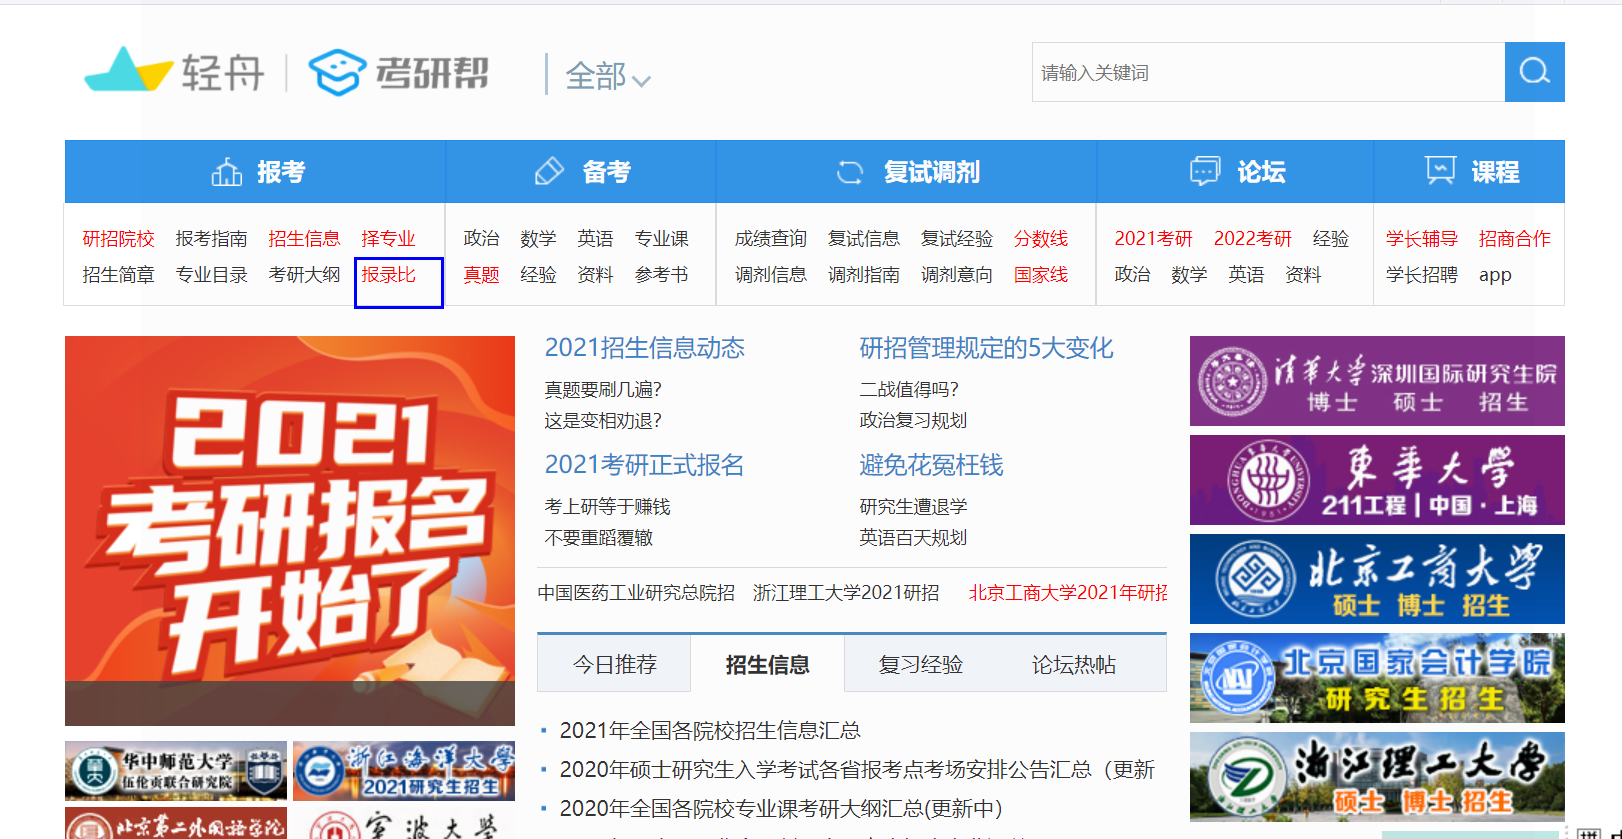Viewport: 1622px width, 839px height.
Task: Open the 调剂指南 link
Action: [x=863, y=275]
